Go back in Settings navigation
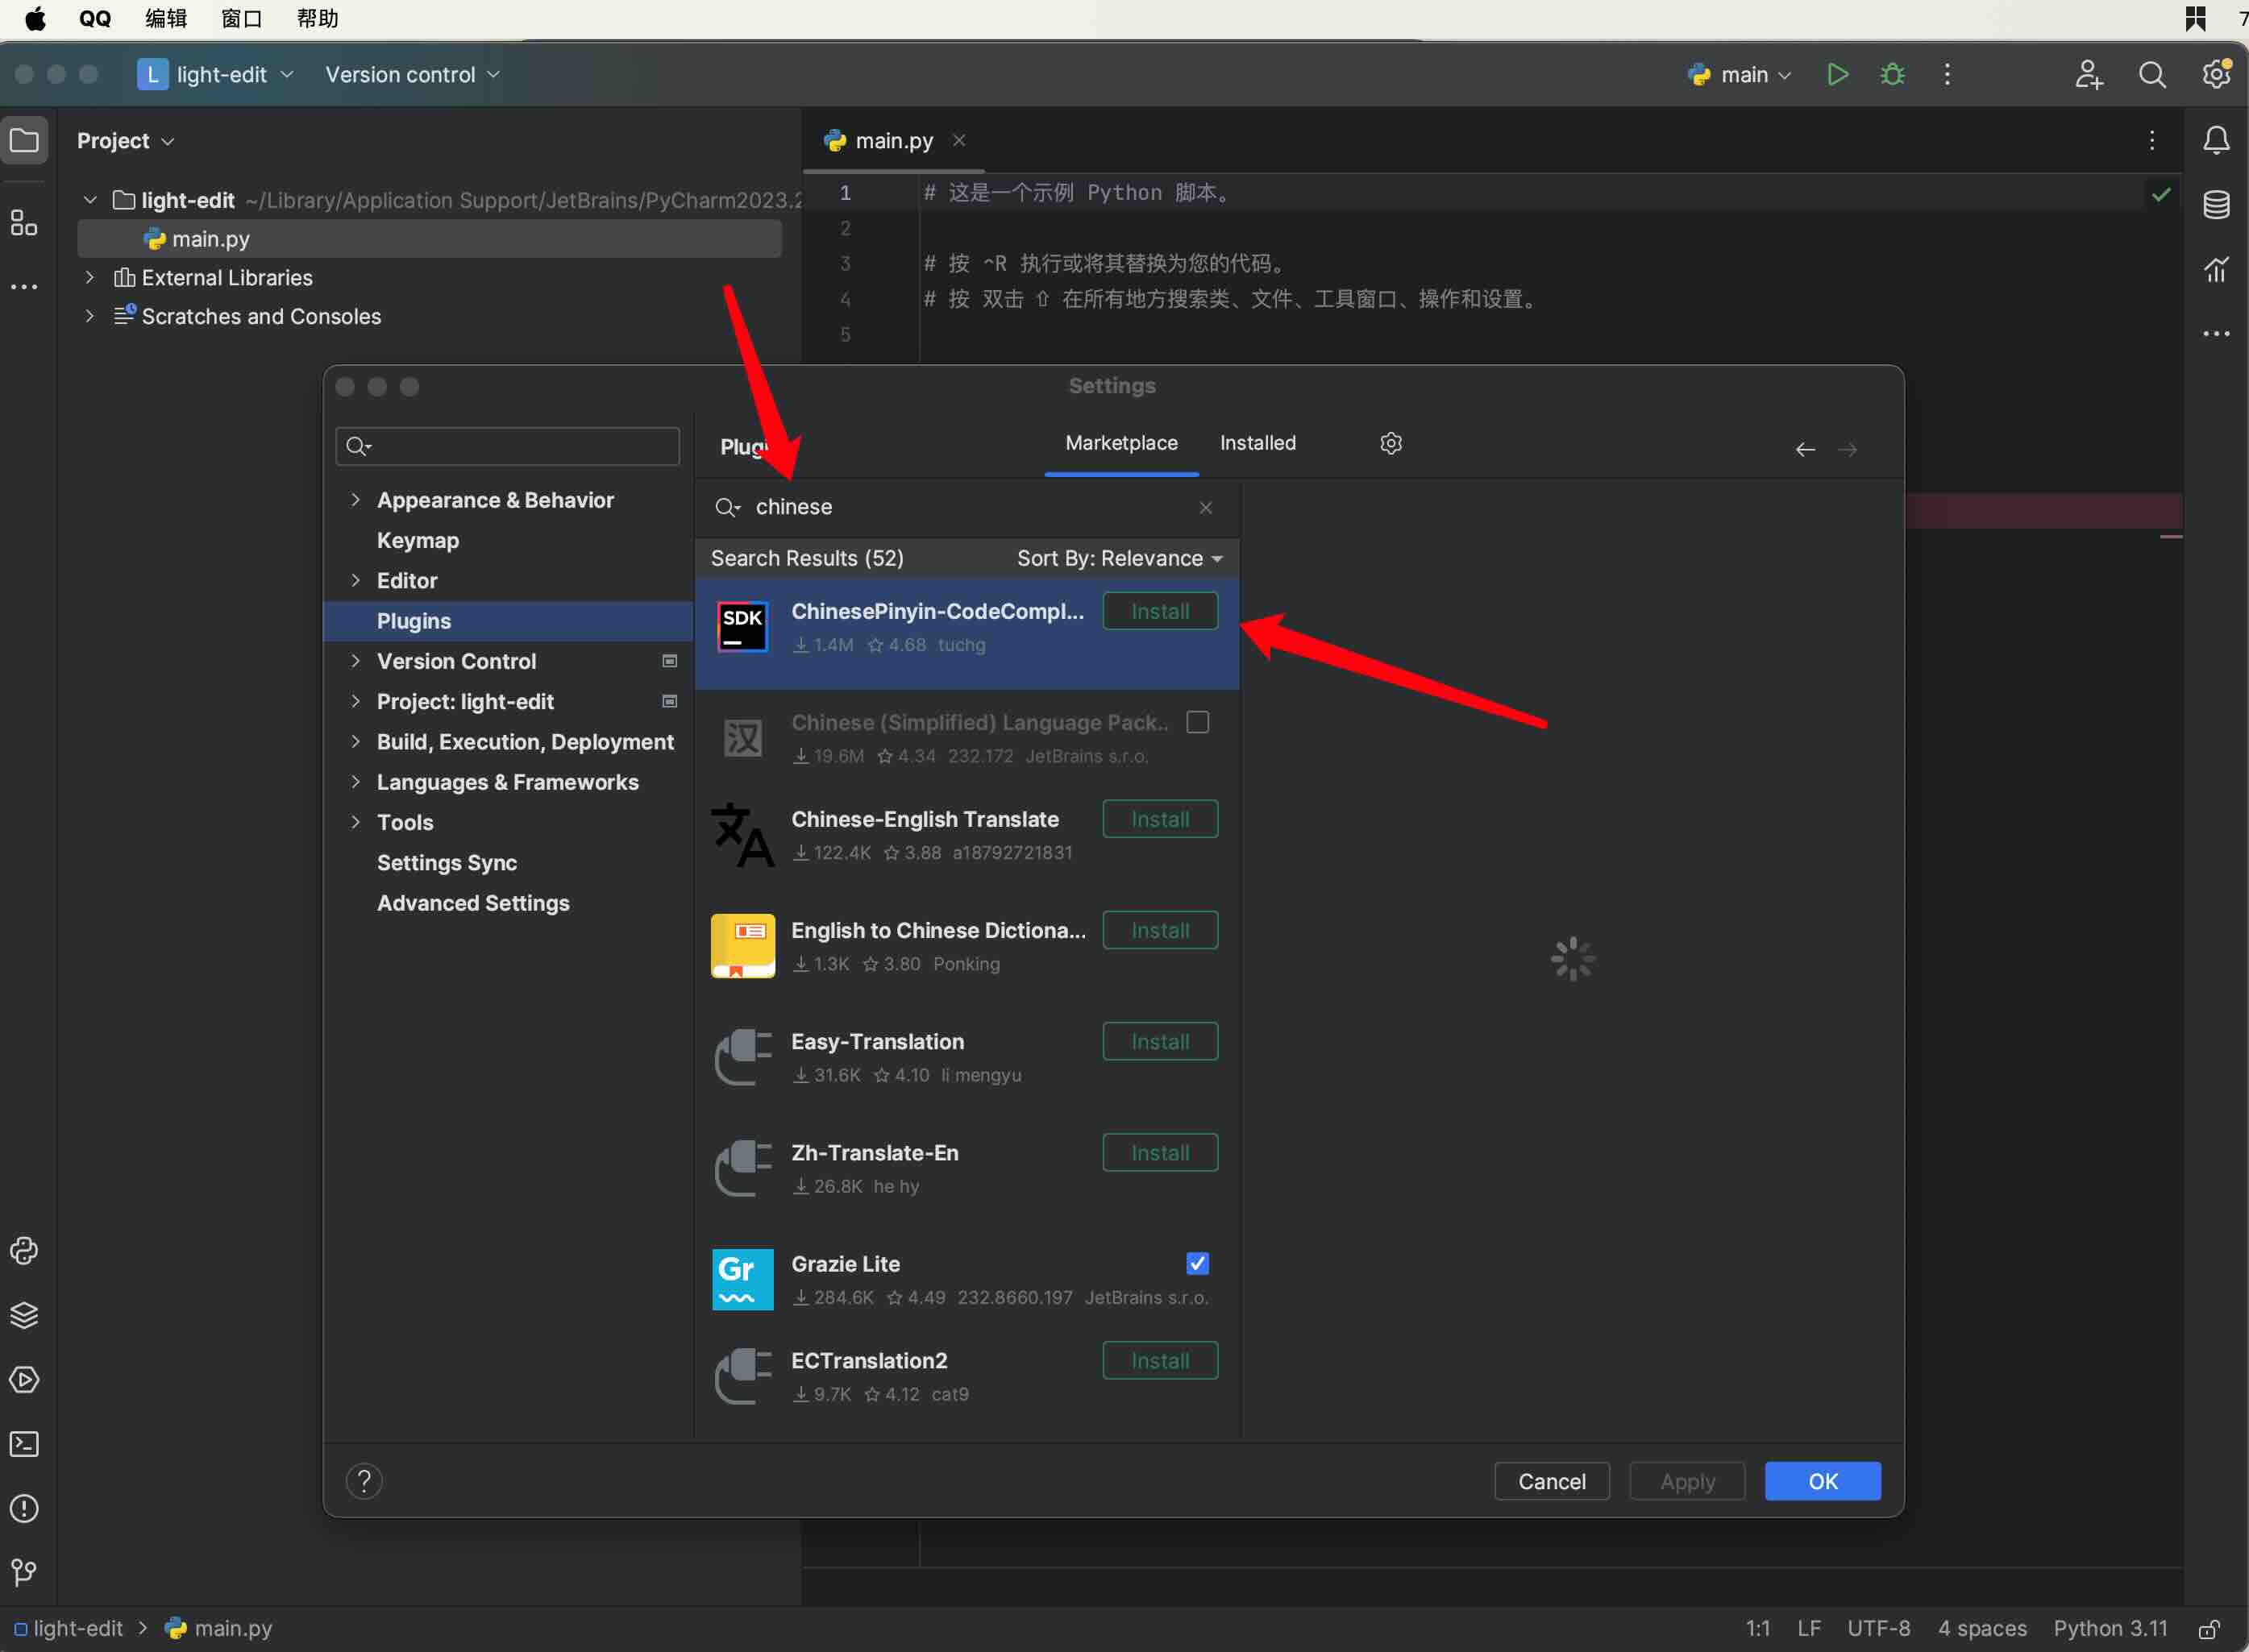2249x1652 pixels. [1805, 450]
